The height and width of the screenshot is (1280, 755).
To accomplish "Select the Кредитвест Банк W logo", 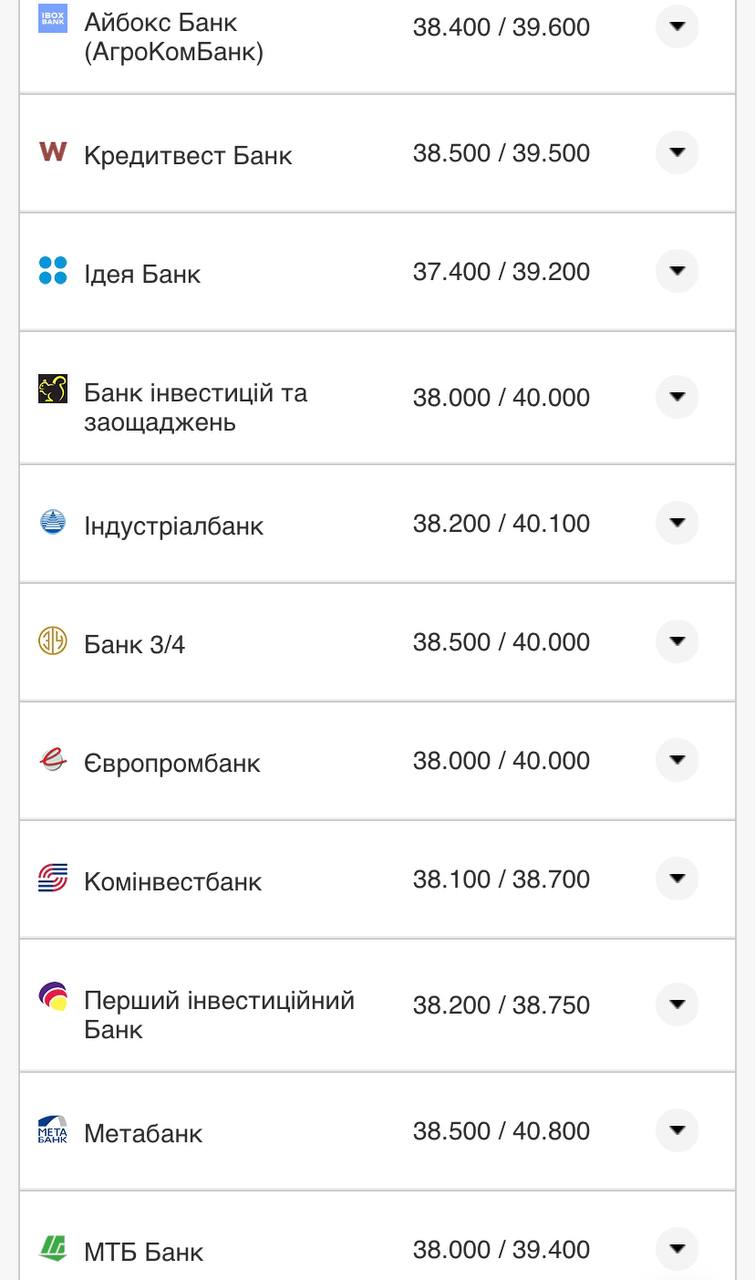I will coord(52,153).
